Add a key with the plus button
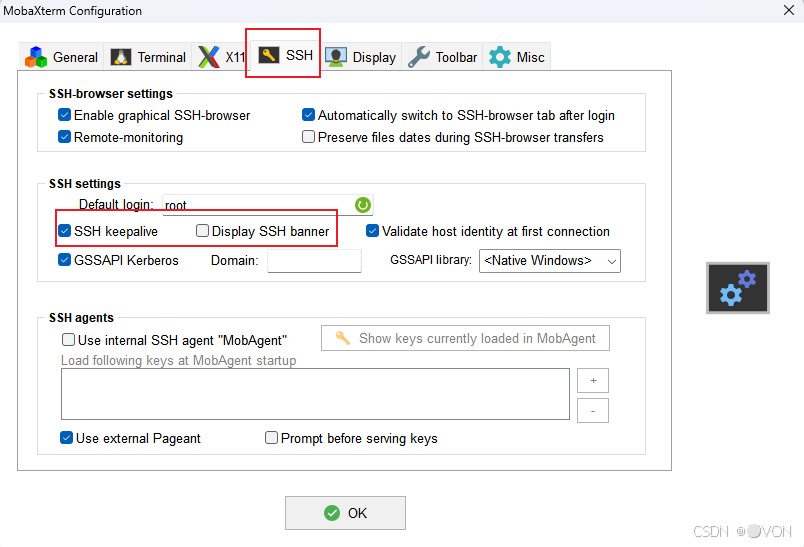Image resolution: width=804 pixels, height=547 pixels. 593,380
